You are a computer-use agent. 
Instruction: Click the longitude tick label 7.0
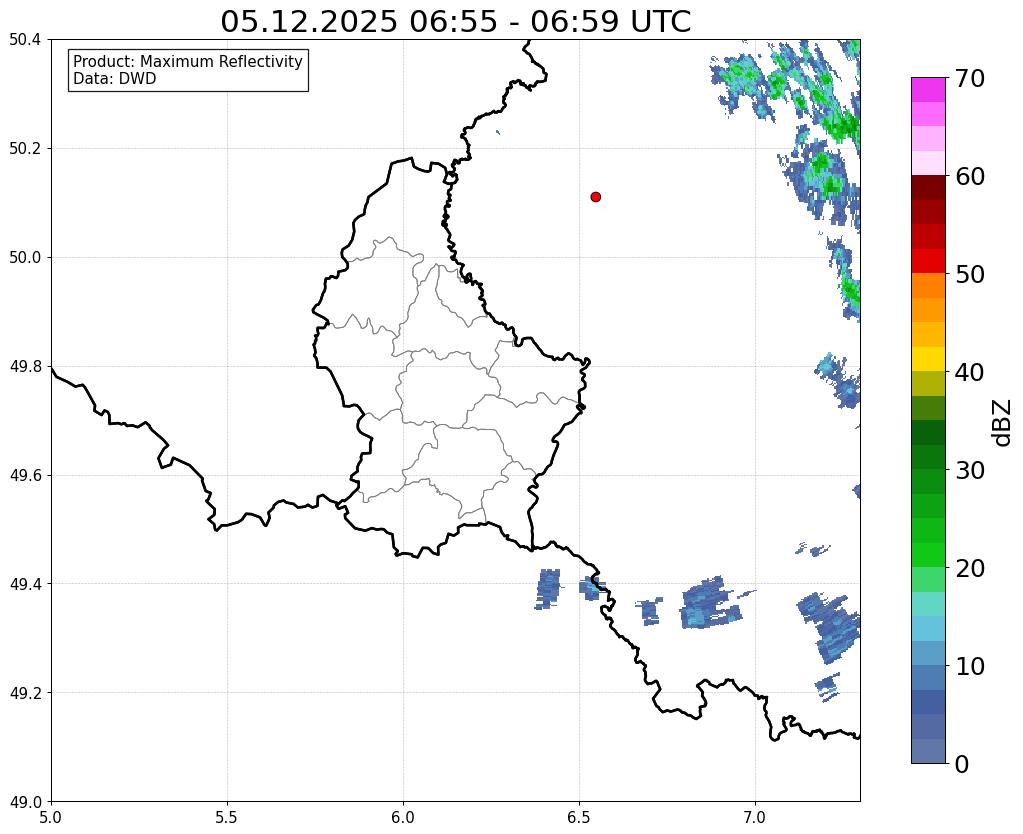click(755, 816)
